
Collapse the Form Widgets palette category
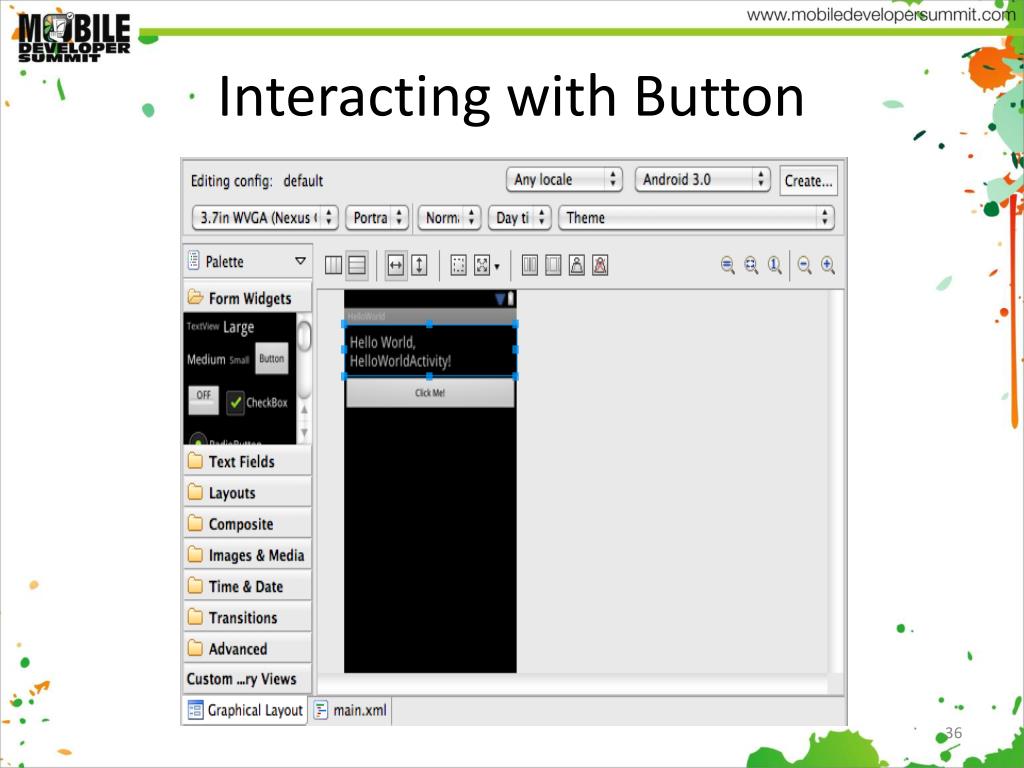coord(248,298)
